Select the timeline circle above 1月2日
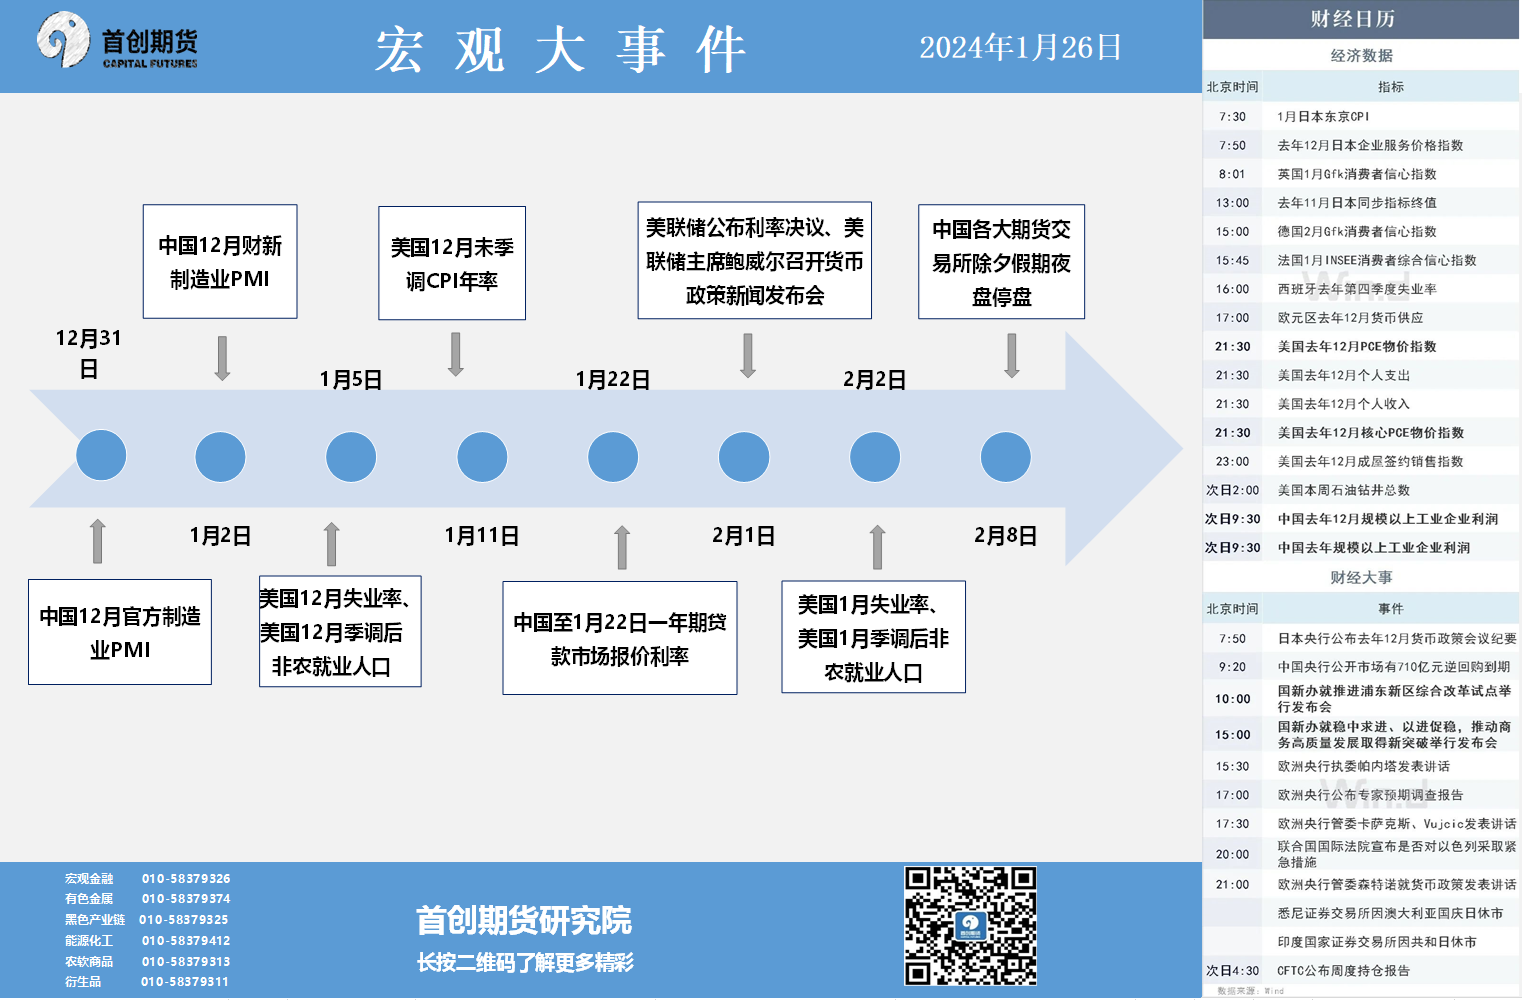 click(x=221, y=457)
